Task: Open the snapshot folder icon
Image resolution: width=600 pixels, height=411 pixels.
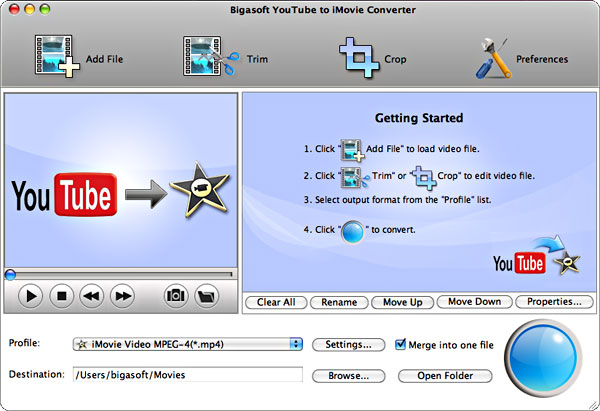Action: 206,296
